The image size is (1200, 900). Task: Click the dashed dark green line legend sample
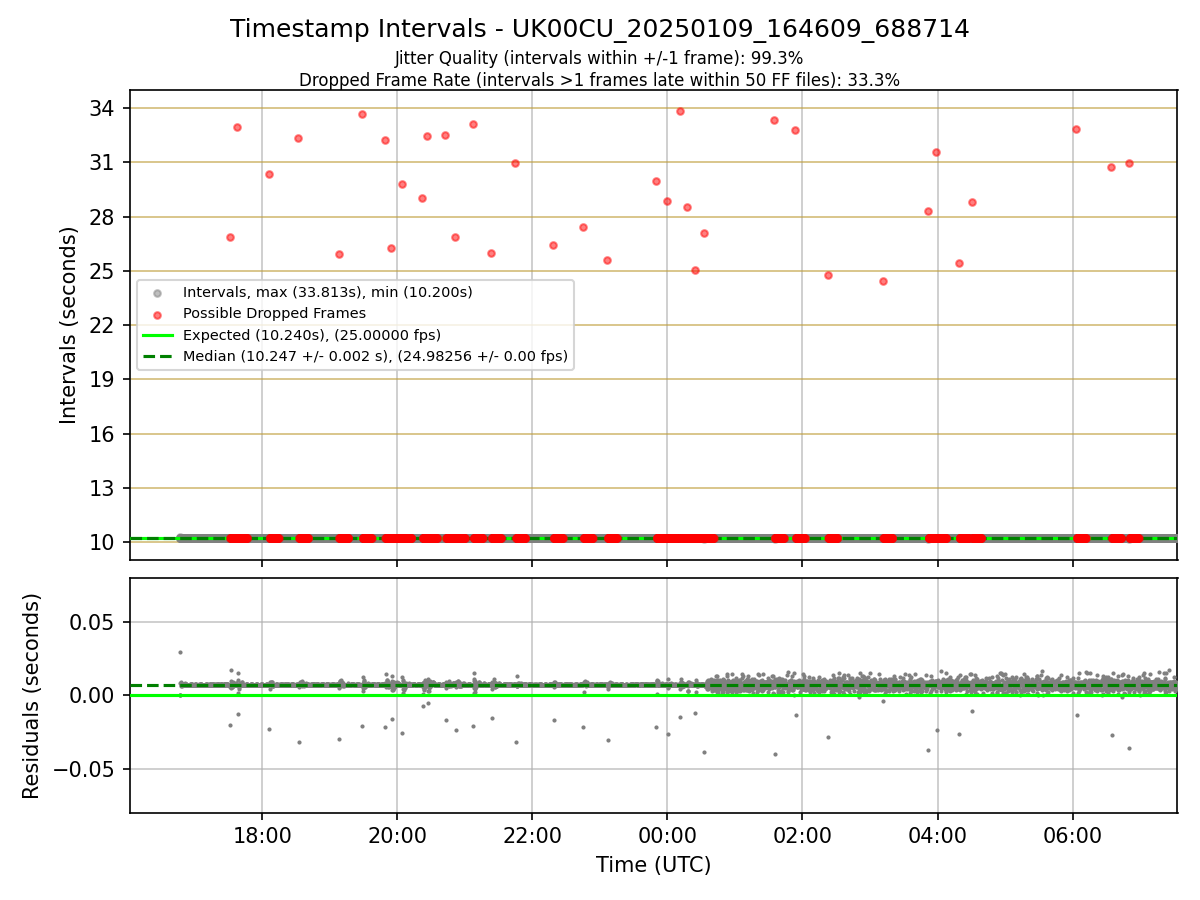[156, 356]
